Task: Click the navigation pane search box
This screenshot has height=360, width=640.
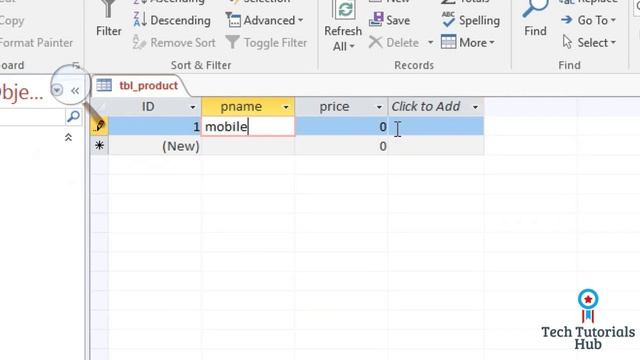Action: pos(32,117)
